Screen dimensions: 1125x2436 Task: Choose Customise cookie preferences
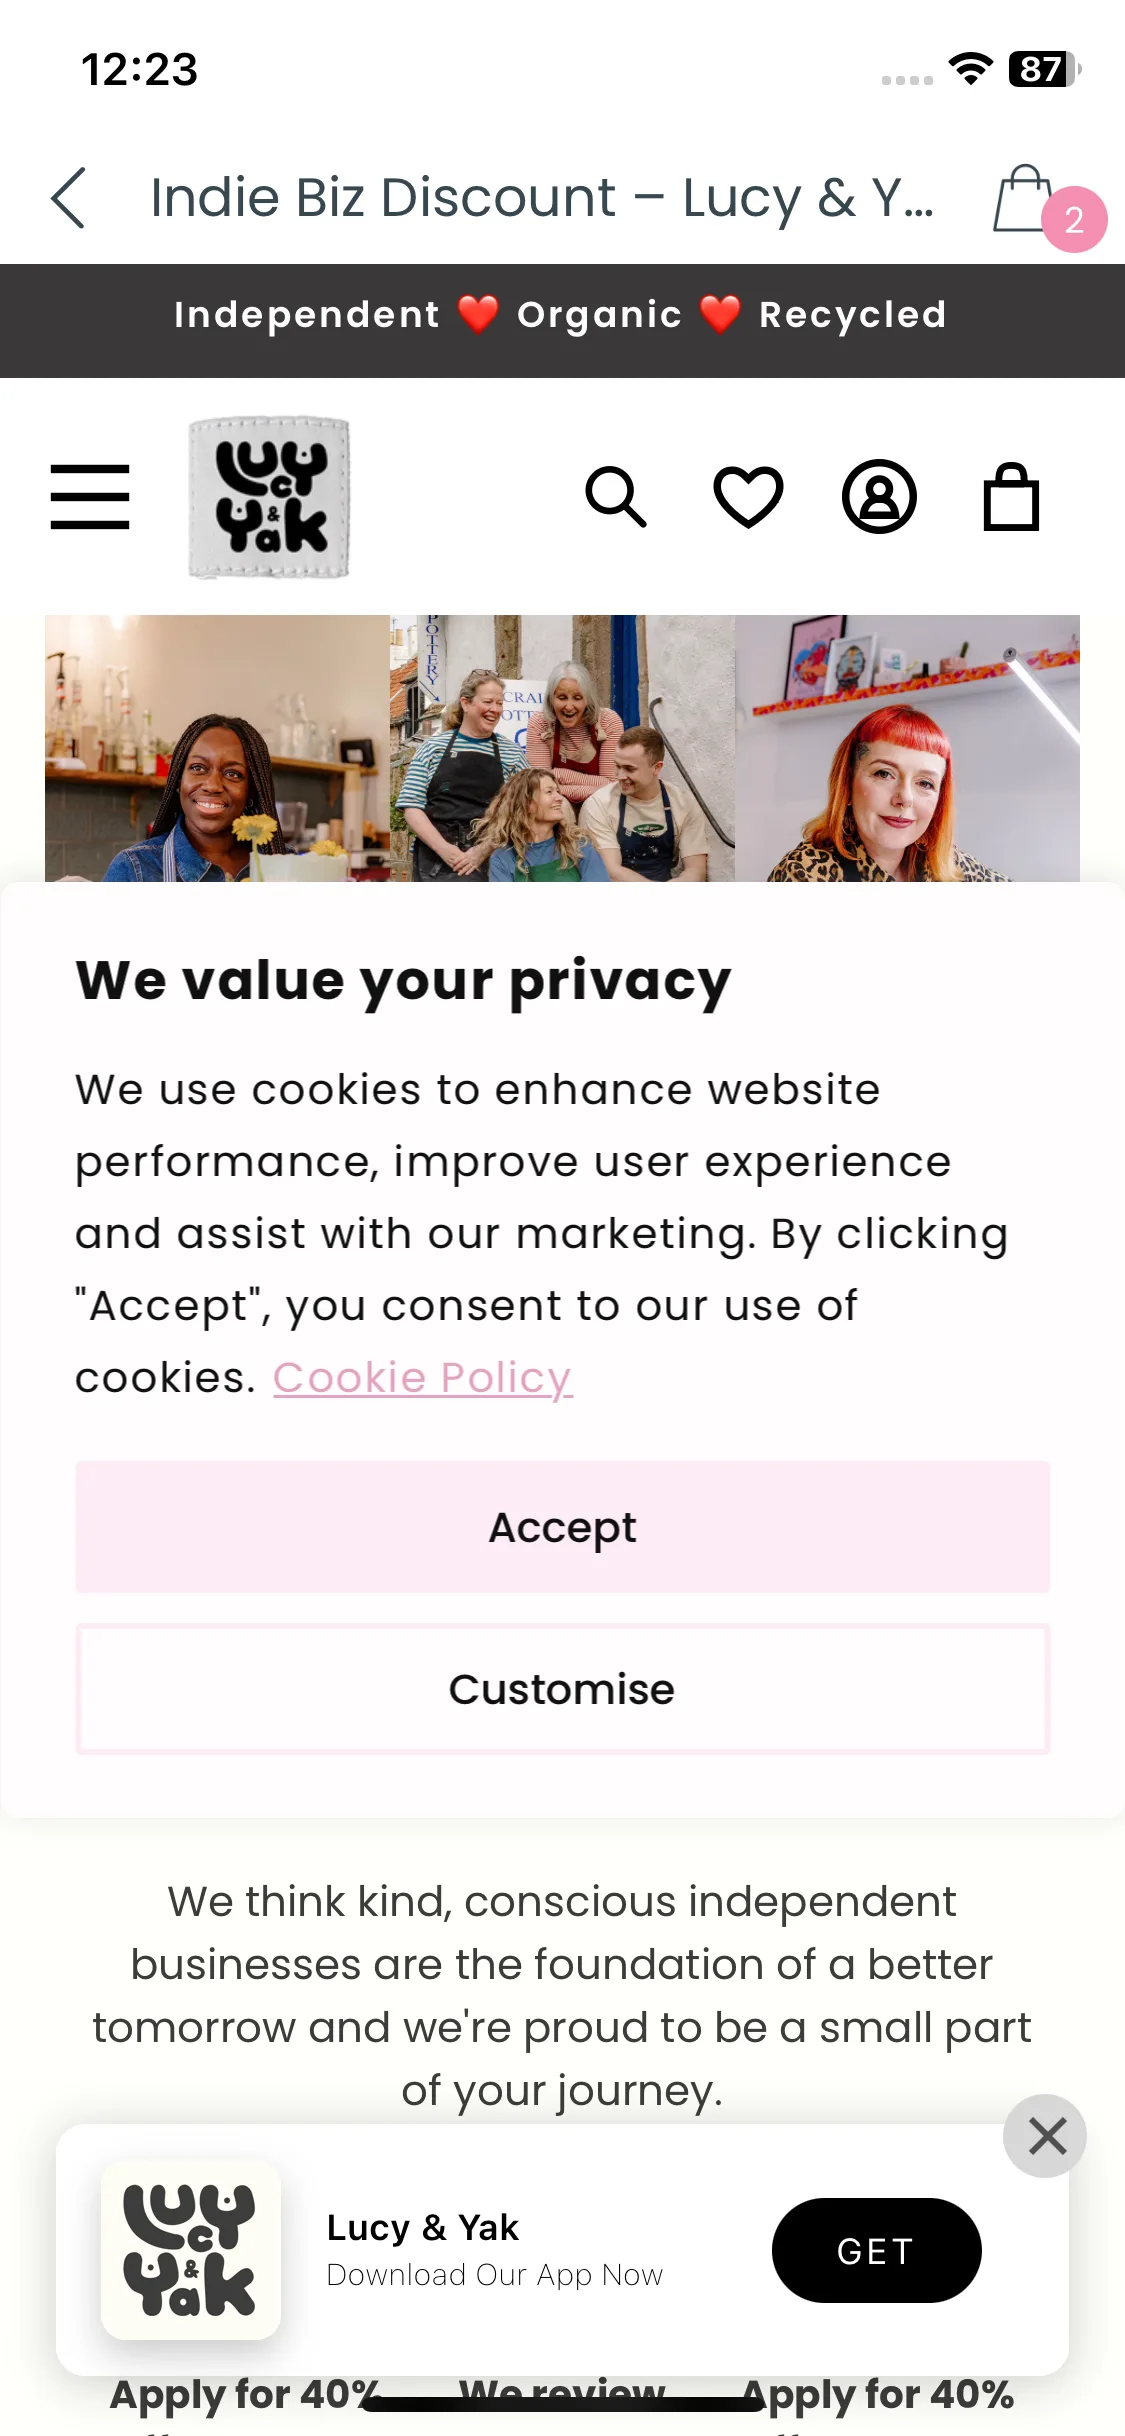coord(562,1689)
